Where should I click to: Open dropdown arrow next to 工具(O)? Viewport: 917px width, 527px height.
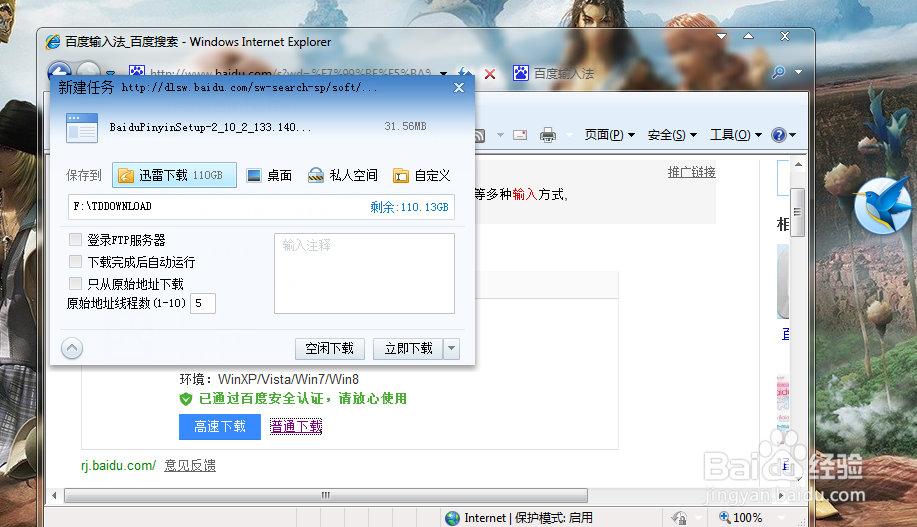tap(759, 135)
